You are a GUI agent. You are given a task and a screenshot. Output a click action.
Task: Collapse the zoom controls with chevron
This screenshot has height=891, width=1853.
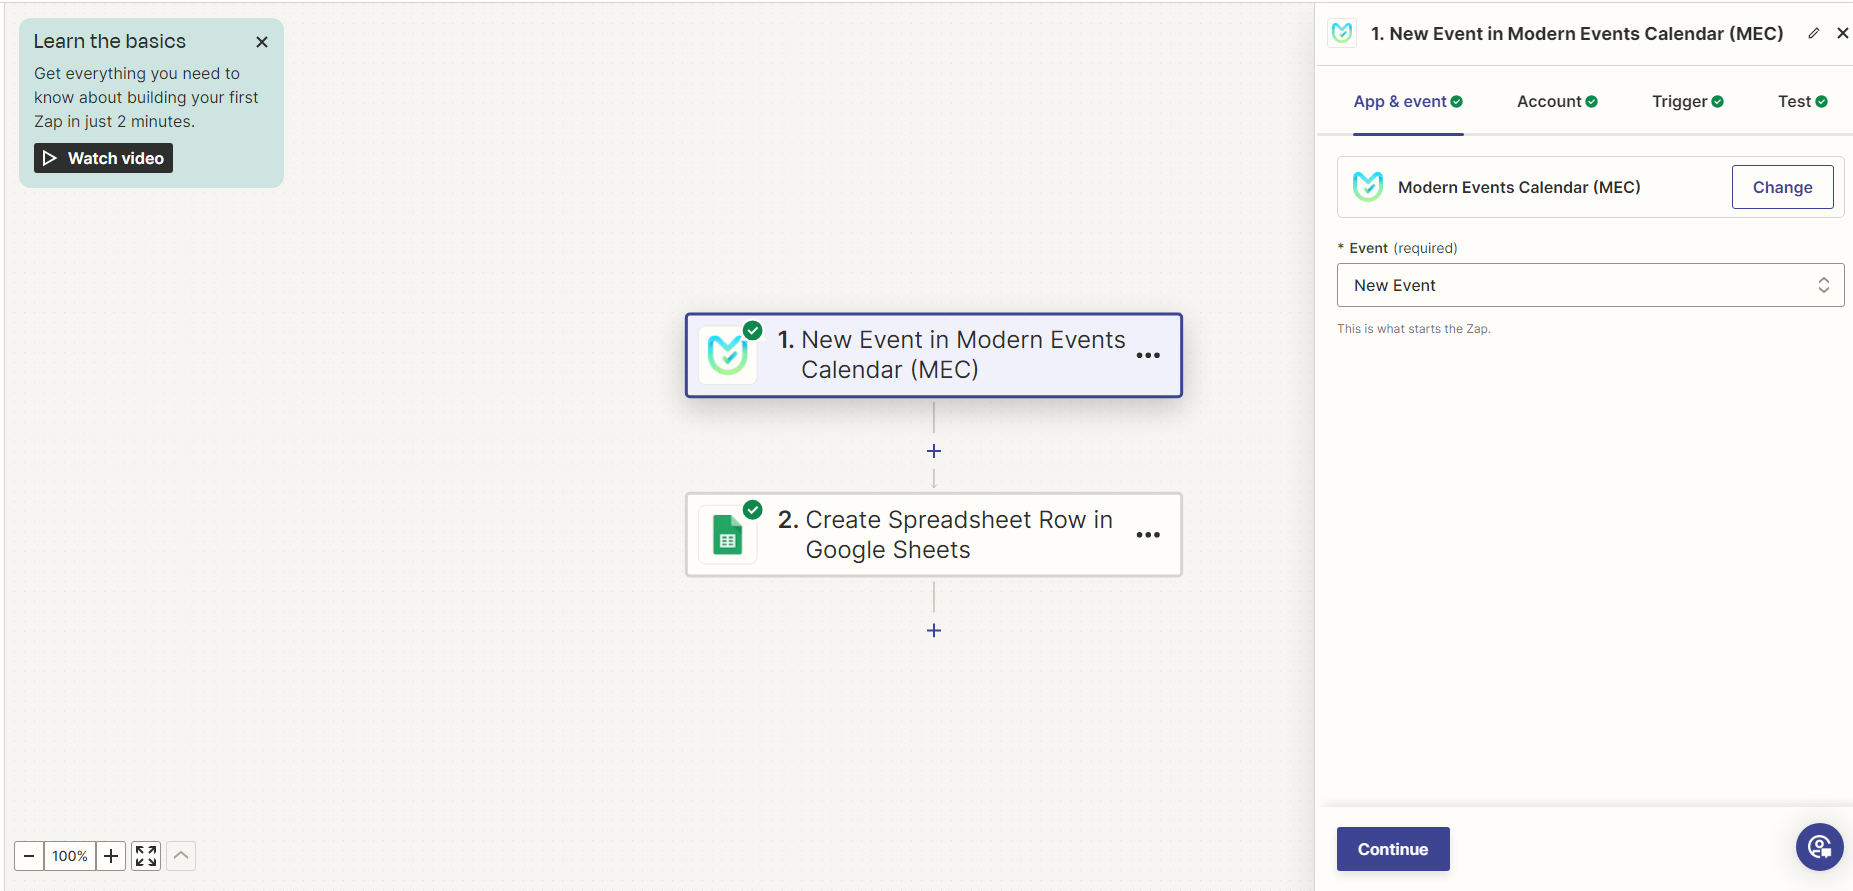click(181, 856)
